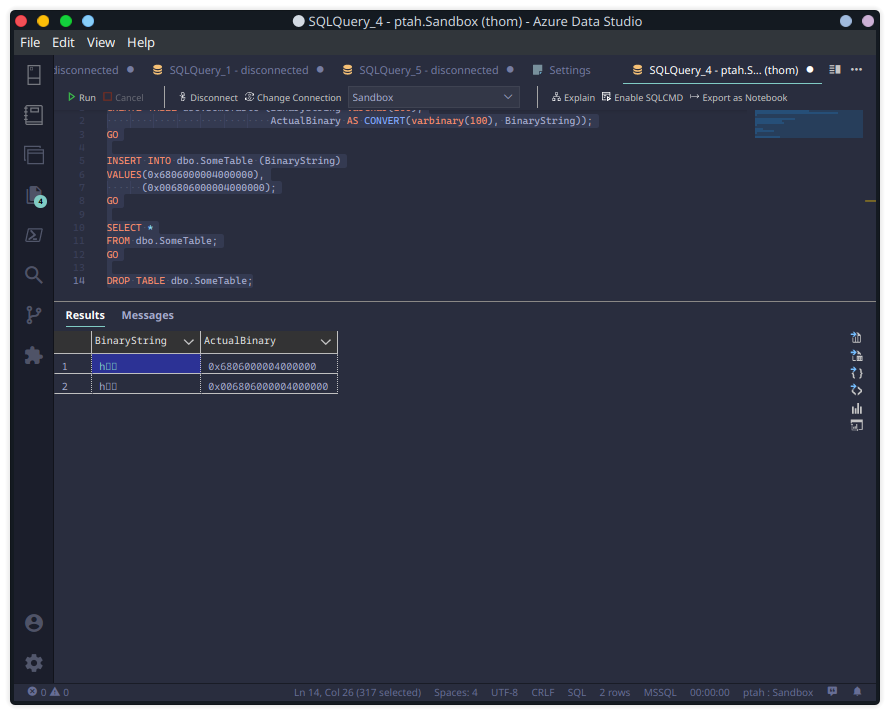Click the SQL language mode status entry

577,692
